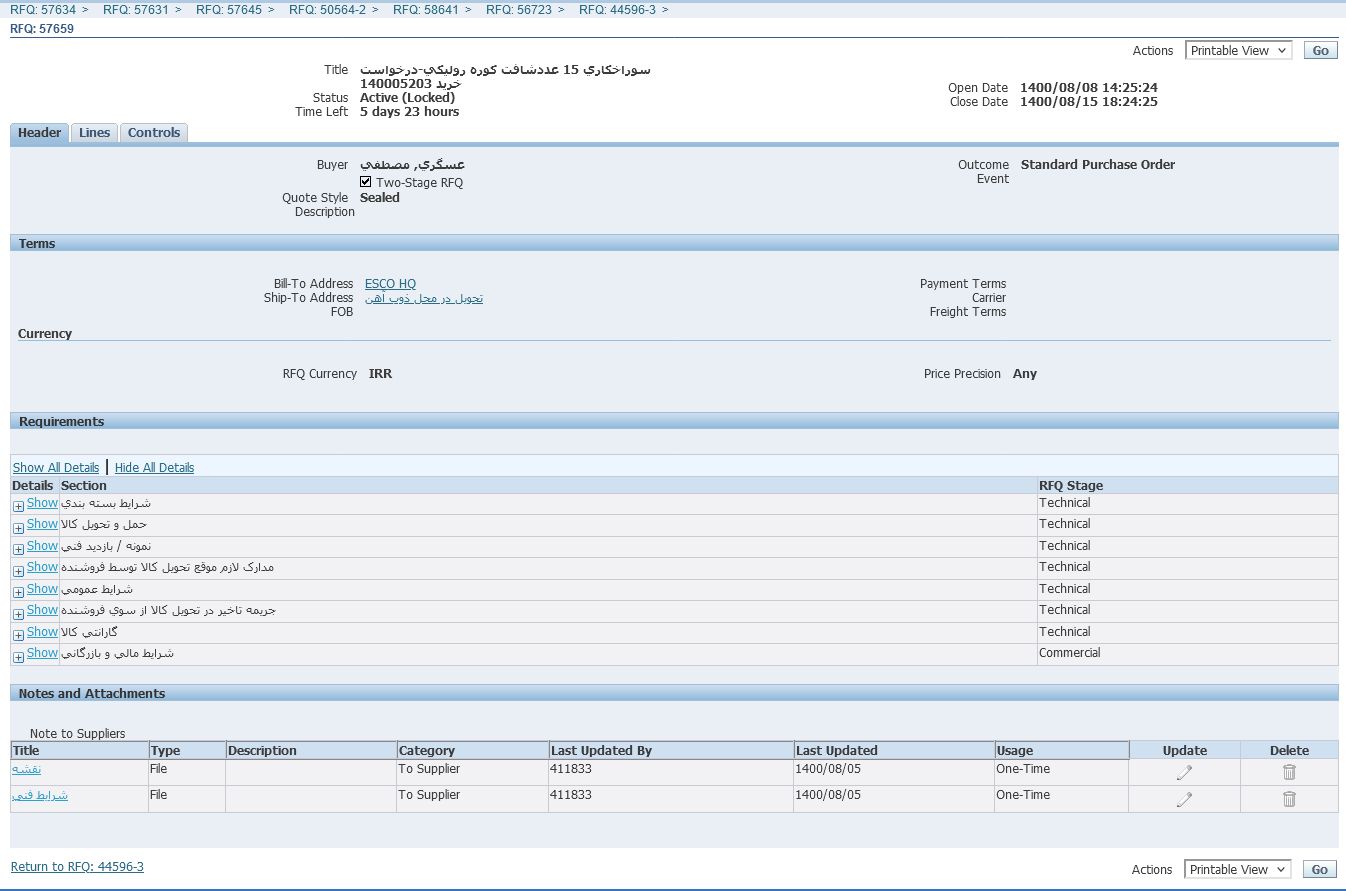The image size is (1346, 891).
Task: Click the Standard Purchase Order outcome text
Action: pyautogui.click(x=1098, y=165)
